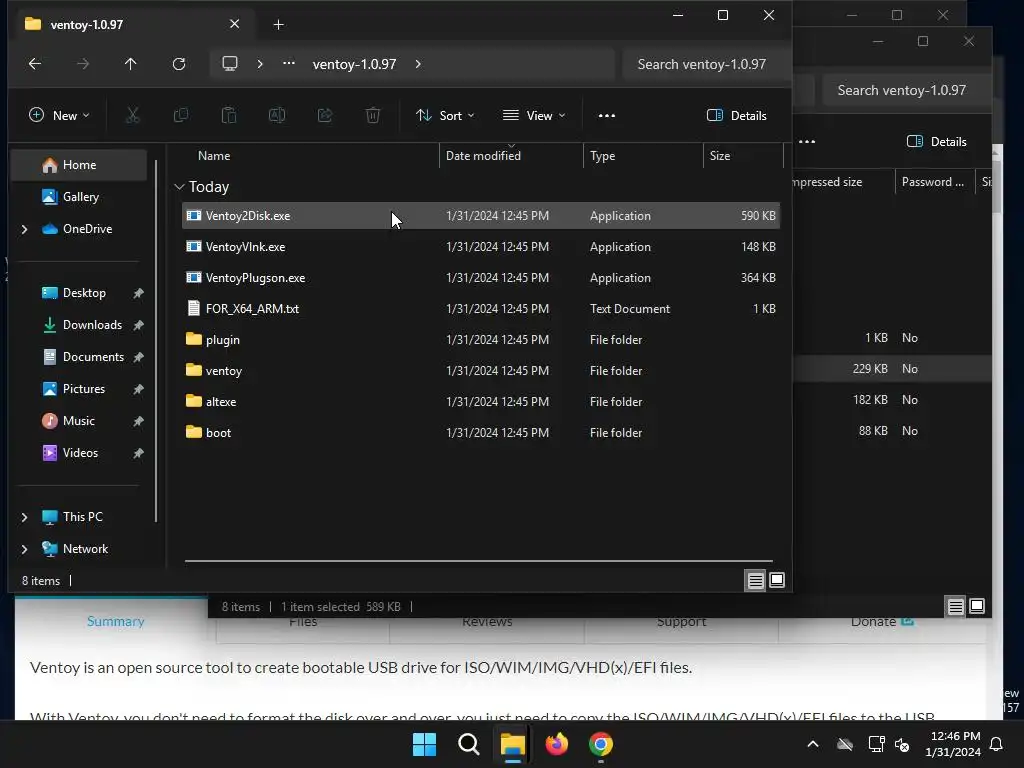This screenshot has width=1024, height=768.
Task: Select the altexe folder
Action: [481, 402]
